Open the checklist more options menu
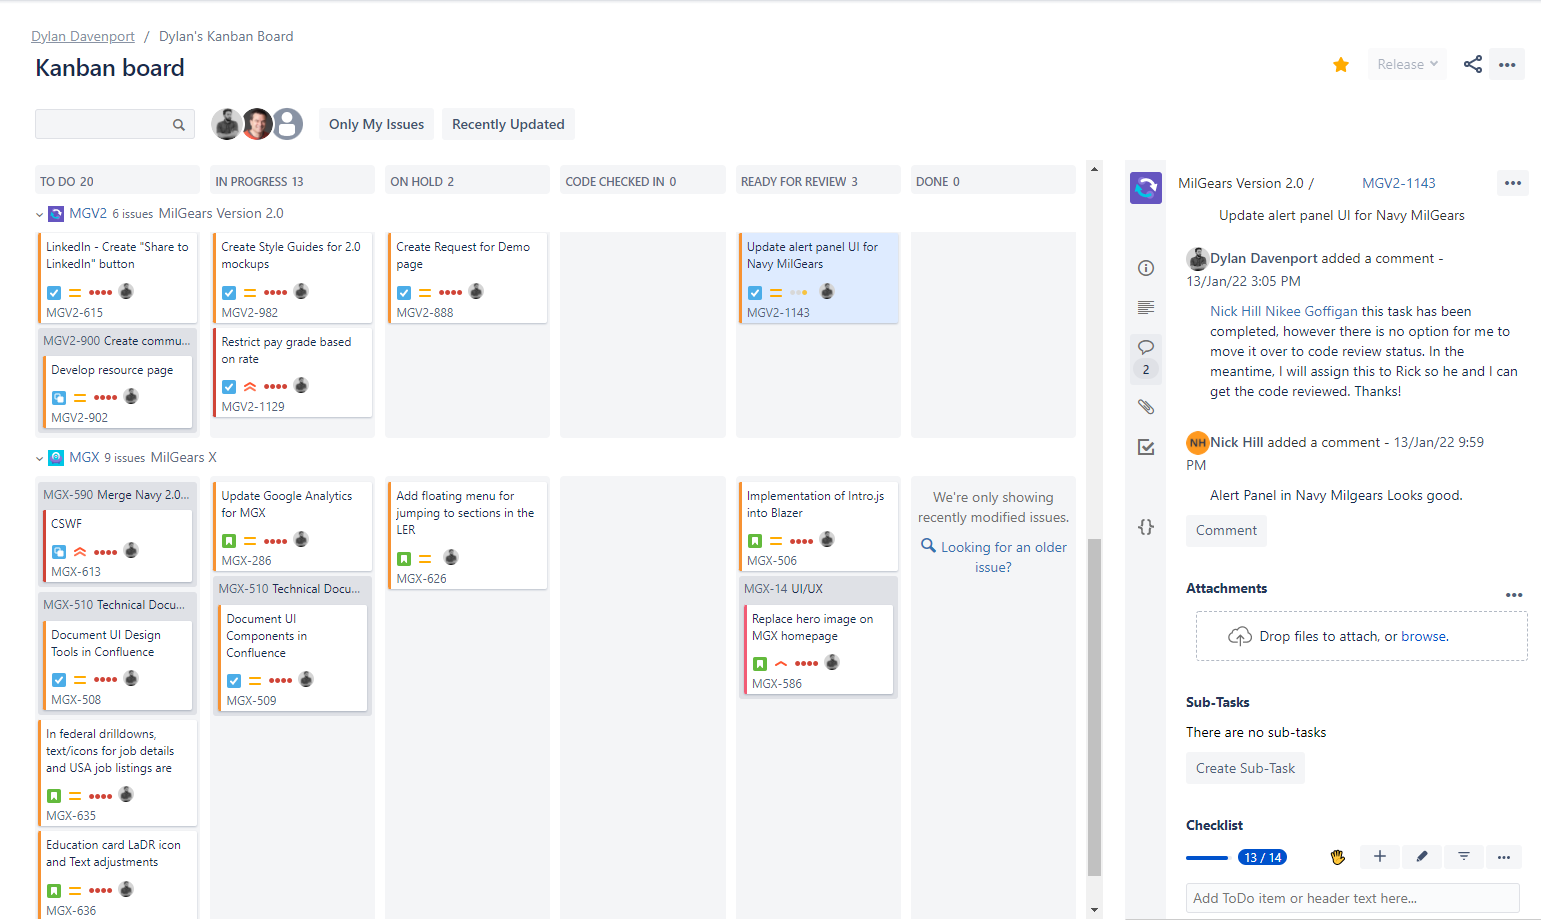1541x921 pixels. 1504,857
